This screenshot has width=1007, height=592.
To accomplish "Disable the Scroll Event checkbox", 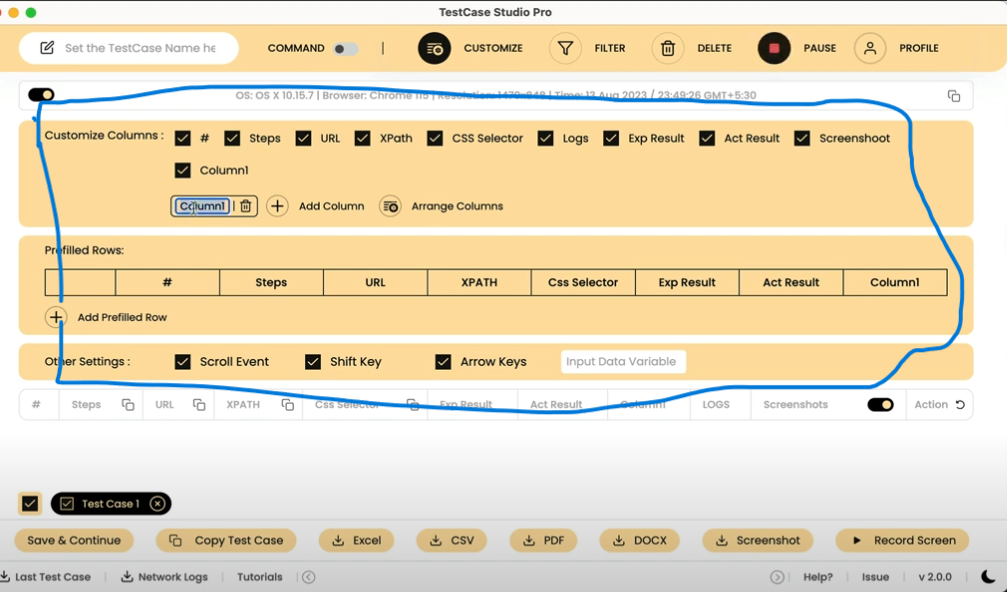I will coord(183,361).
